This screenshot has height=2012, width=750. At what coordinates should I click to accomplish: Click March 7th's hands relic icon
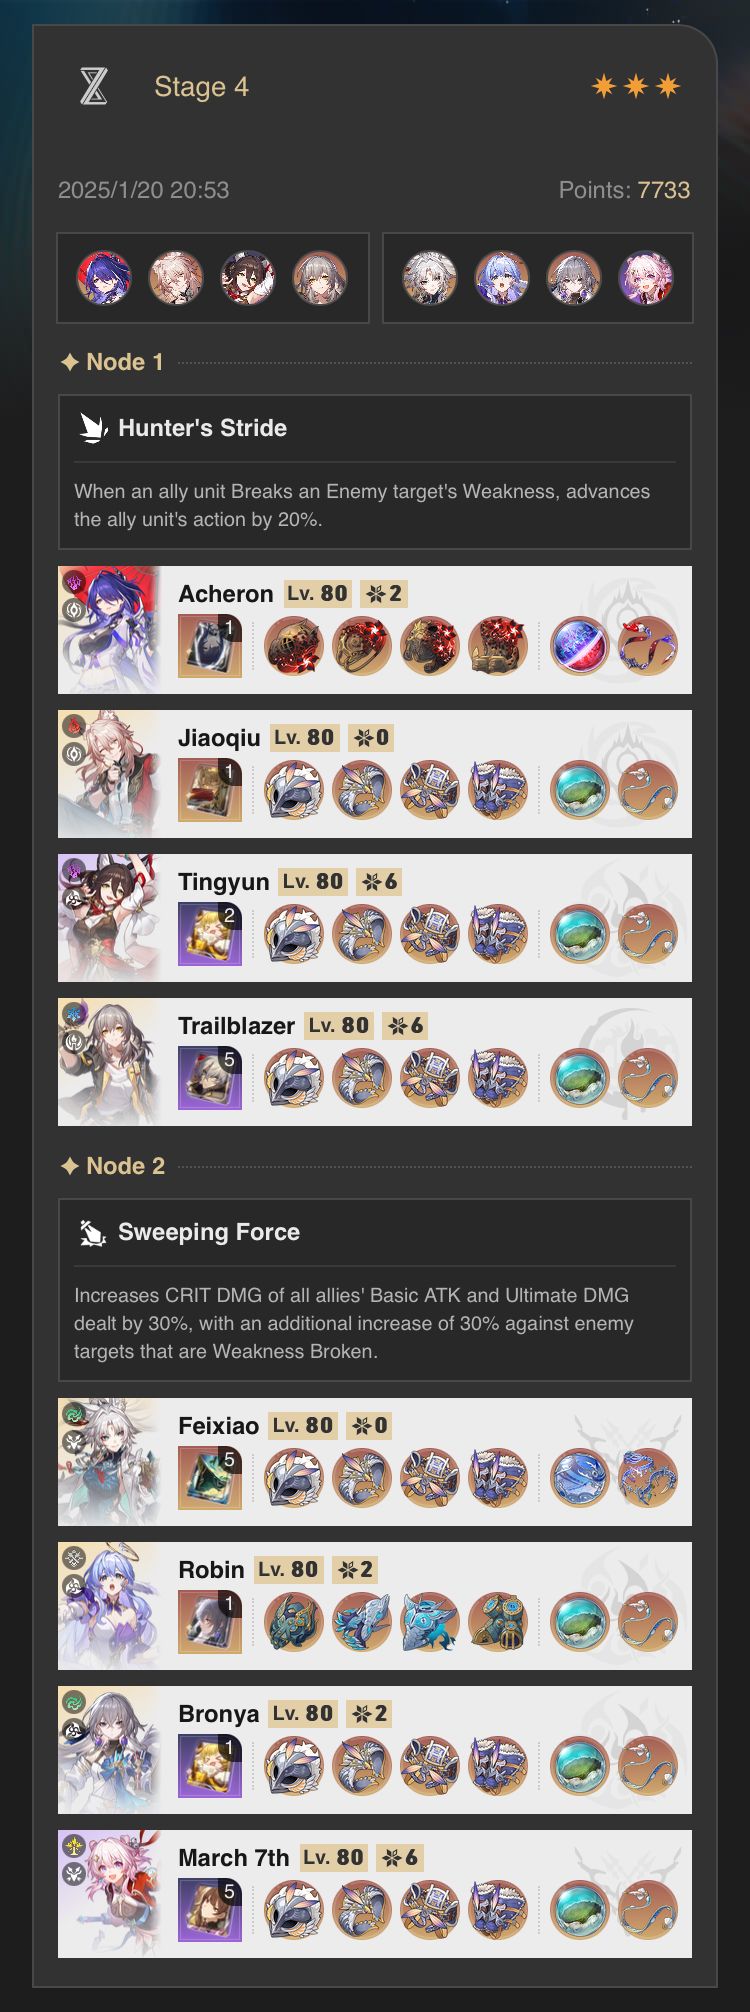click(x=362, y=1910)
